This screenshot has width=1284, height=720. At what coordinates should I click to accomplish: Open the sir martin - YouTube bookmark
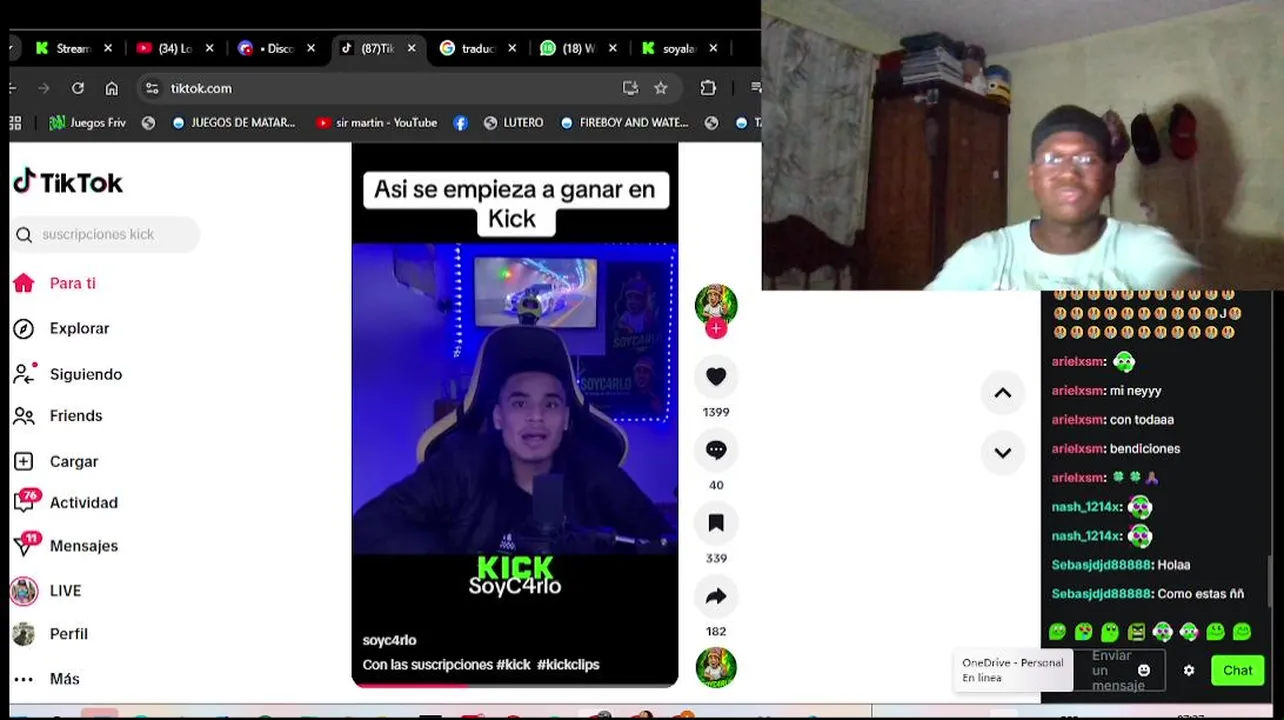[377, 122]
